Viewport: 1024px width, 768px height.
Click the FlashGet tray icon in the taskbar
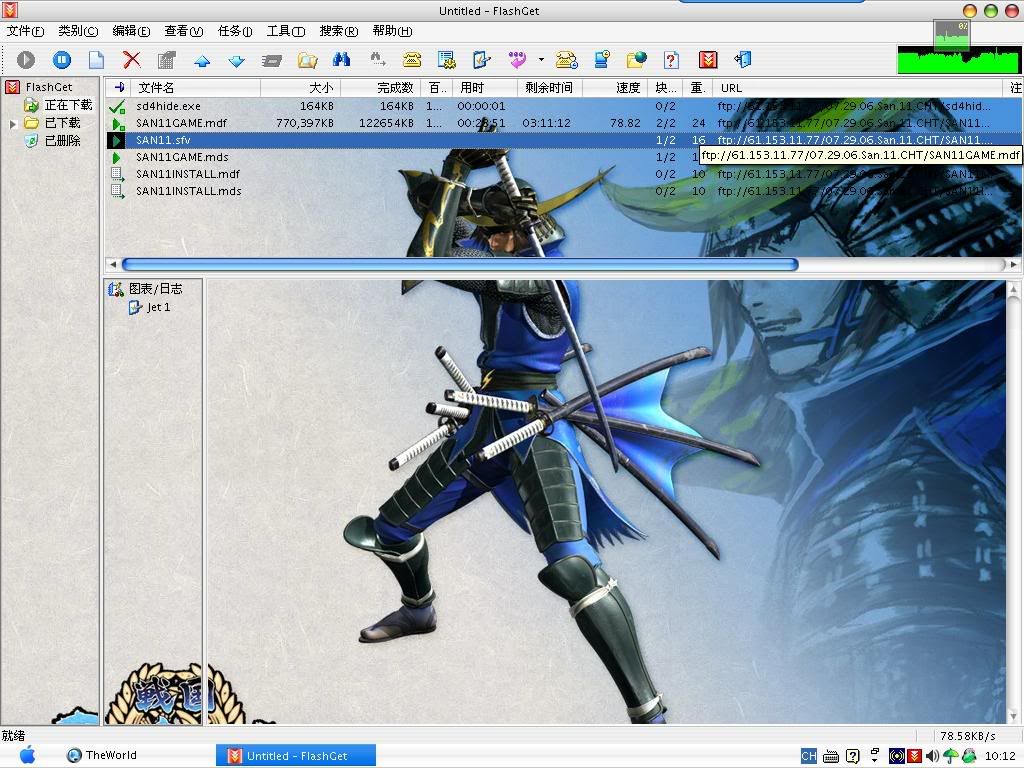pos(914,756)
